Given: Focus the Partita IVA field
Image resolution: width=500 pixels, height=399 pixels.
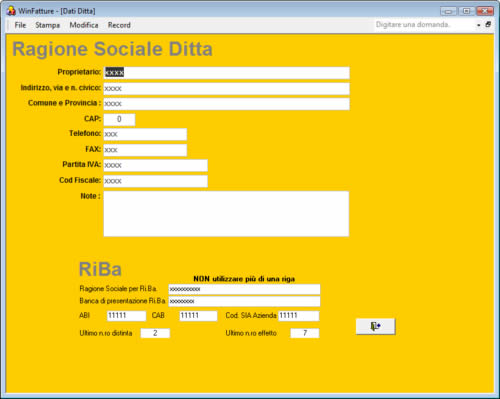Looking at the screenshot, I should tap(155, 165).
